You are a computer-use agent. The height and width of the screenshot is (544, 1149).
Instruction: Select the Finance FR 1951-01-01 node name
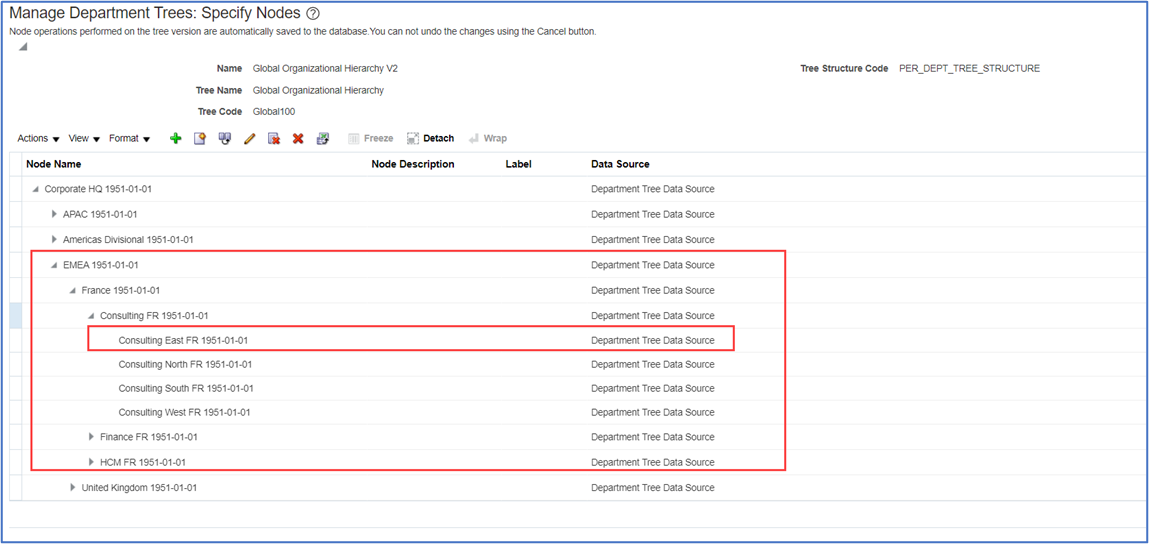point(149,437)
